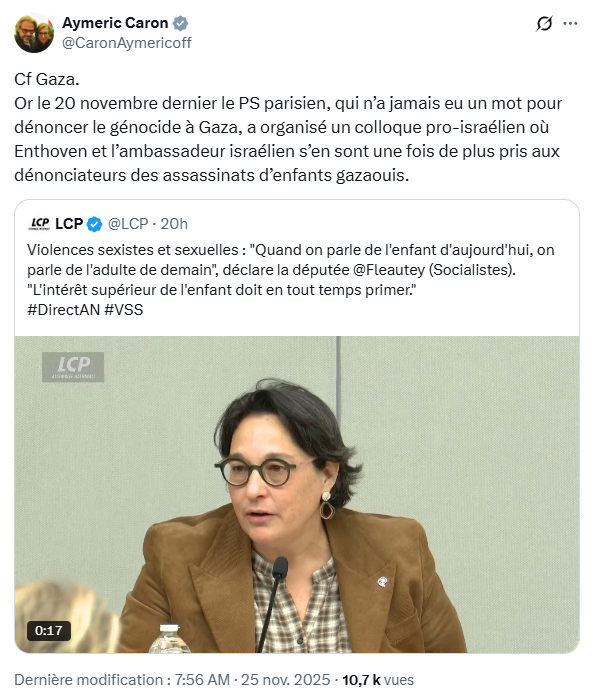Open the three-dot more options menu
This screenshot has height=696, width=592.
pos(570,24)
